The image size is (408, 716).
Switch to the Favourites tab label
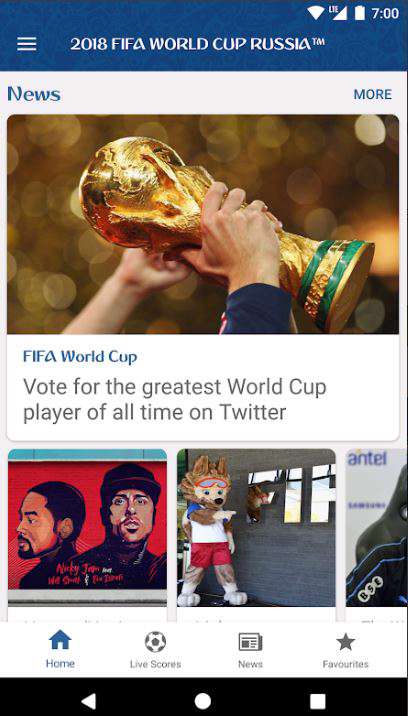tap(345, 664)
